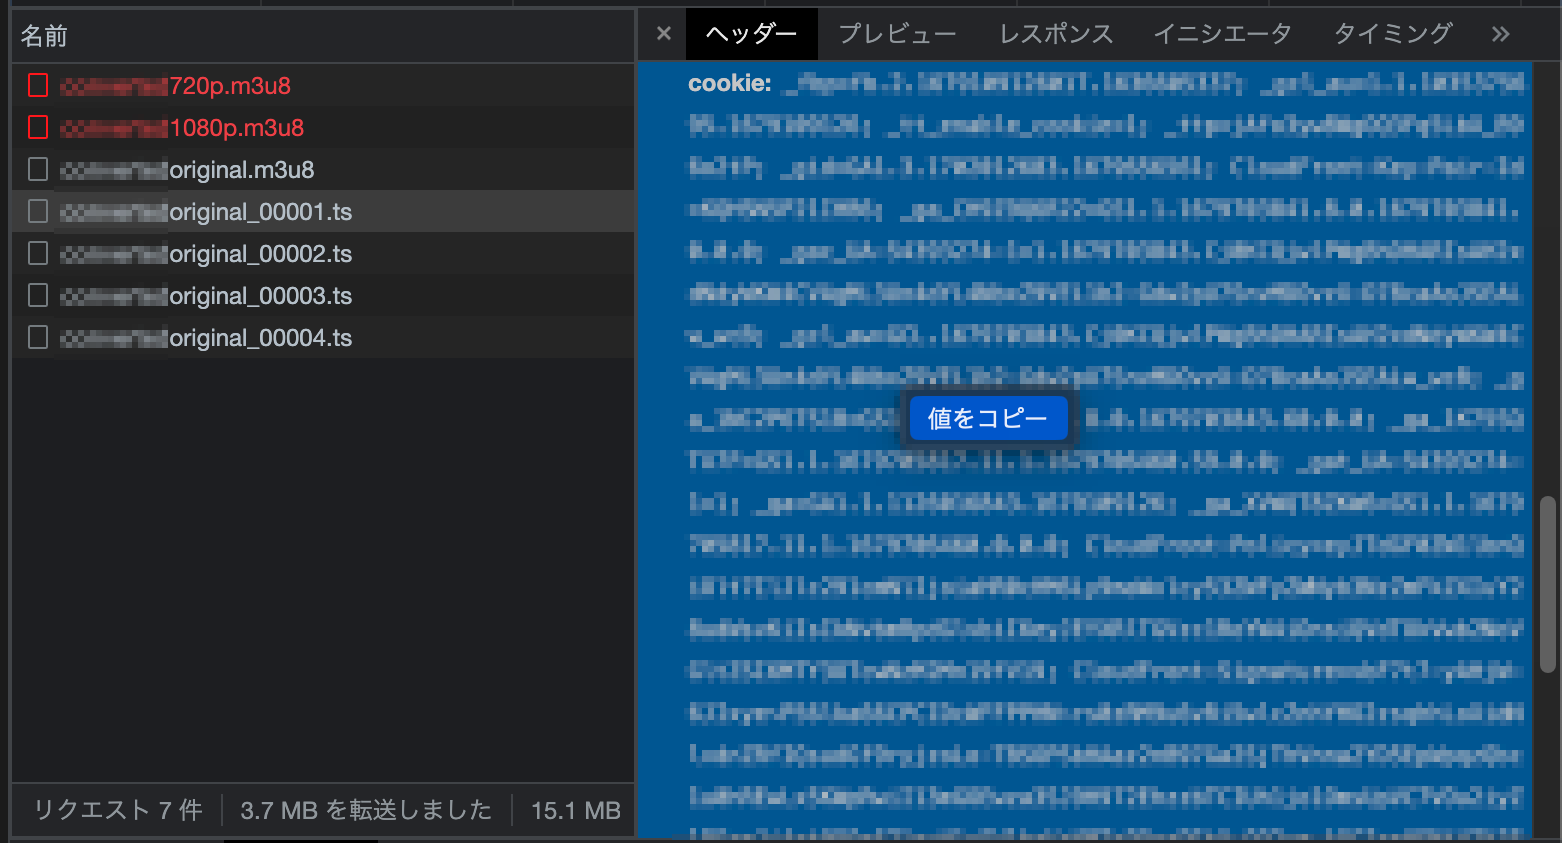Click the file icon of original_00002.ts
1562x843 pixels.
pos(38,254)
